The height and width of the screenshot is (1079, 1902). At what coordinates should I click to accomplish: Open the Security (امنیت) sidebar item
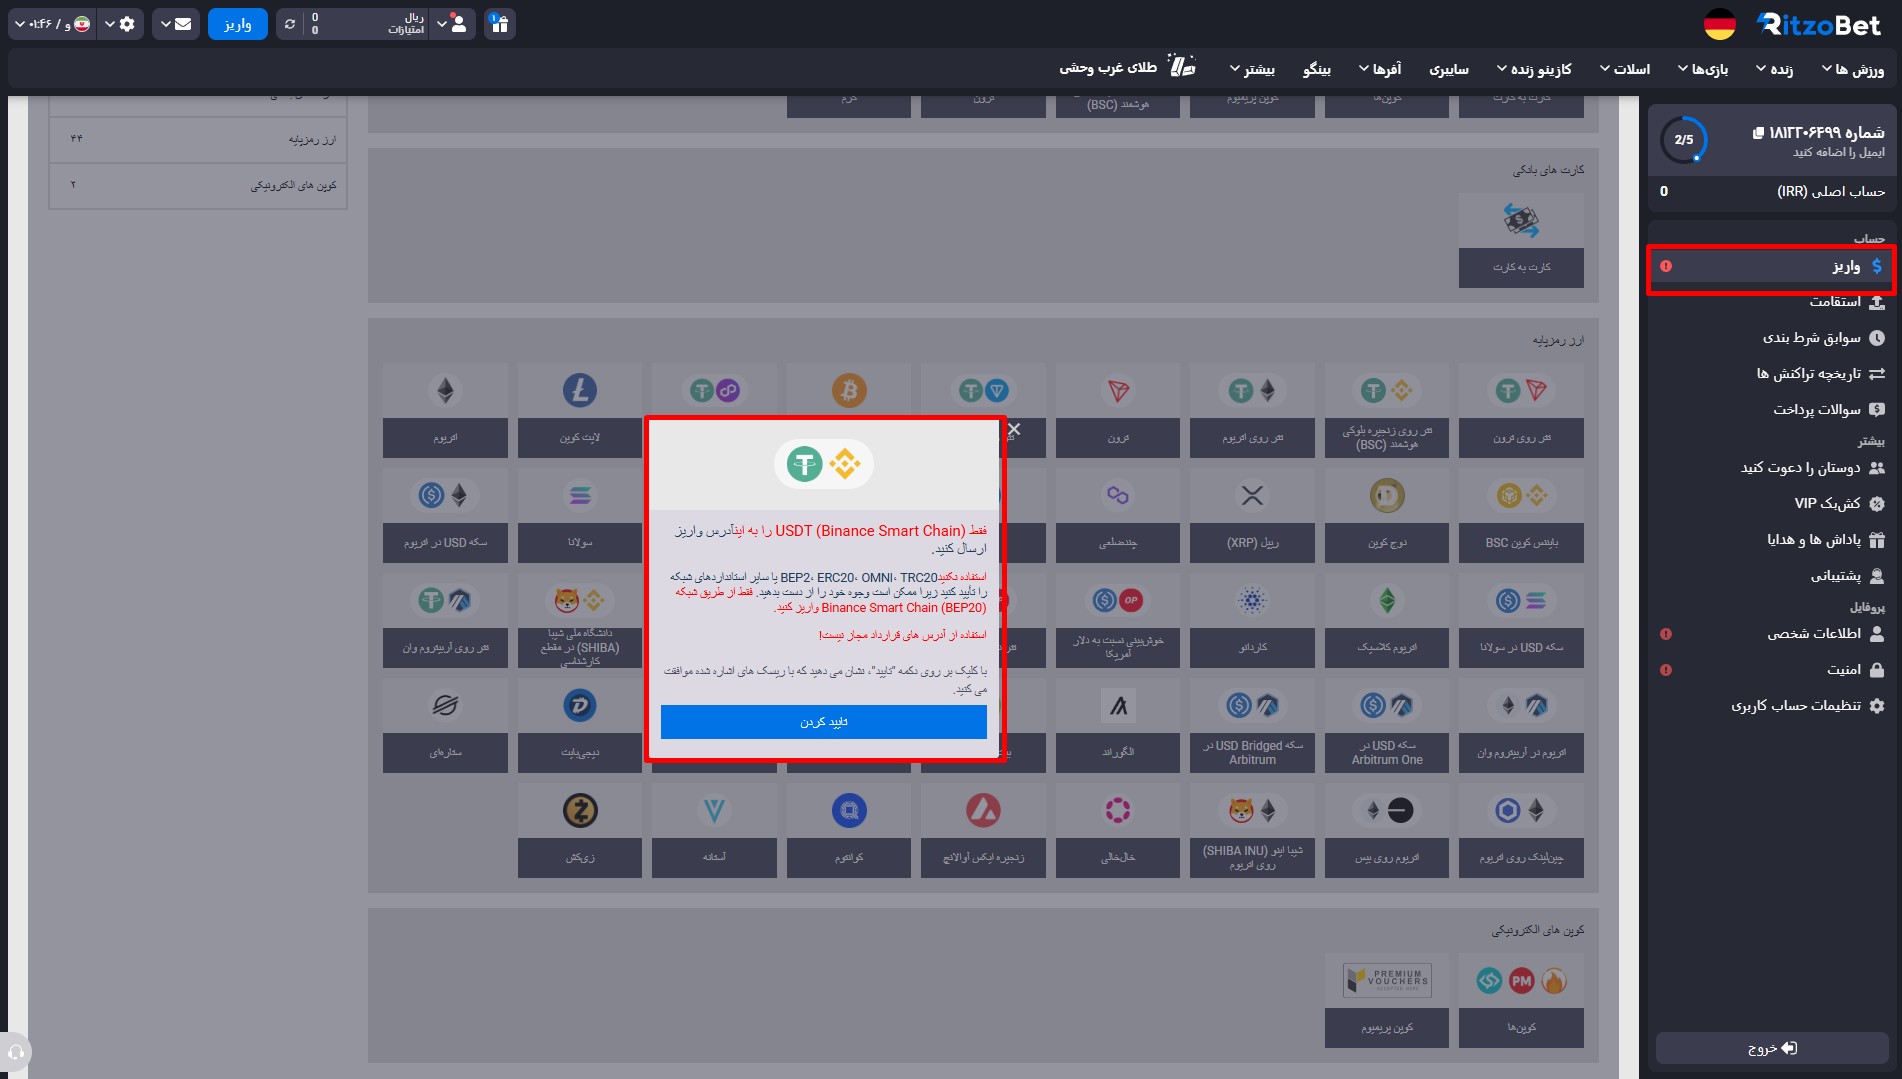click(x=1771, y=670)
